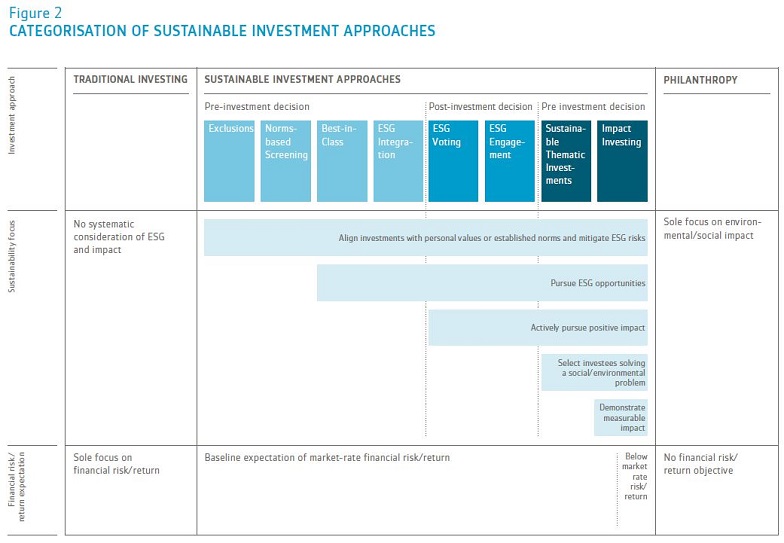Select the dark Impact Investing box
Viewport: 784px width, 543px height.
pyautogui.click(x=622, y=161)
